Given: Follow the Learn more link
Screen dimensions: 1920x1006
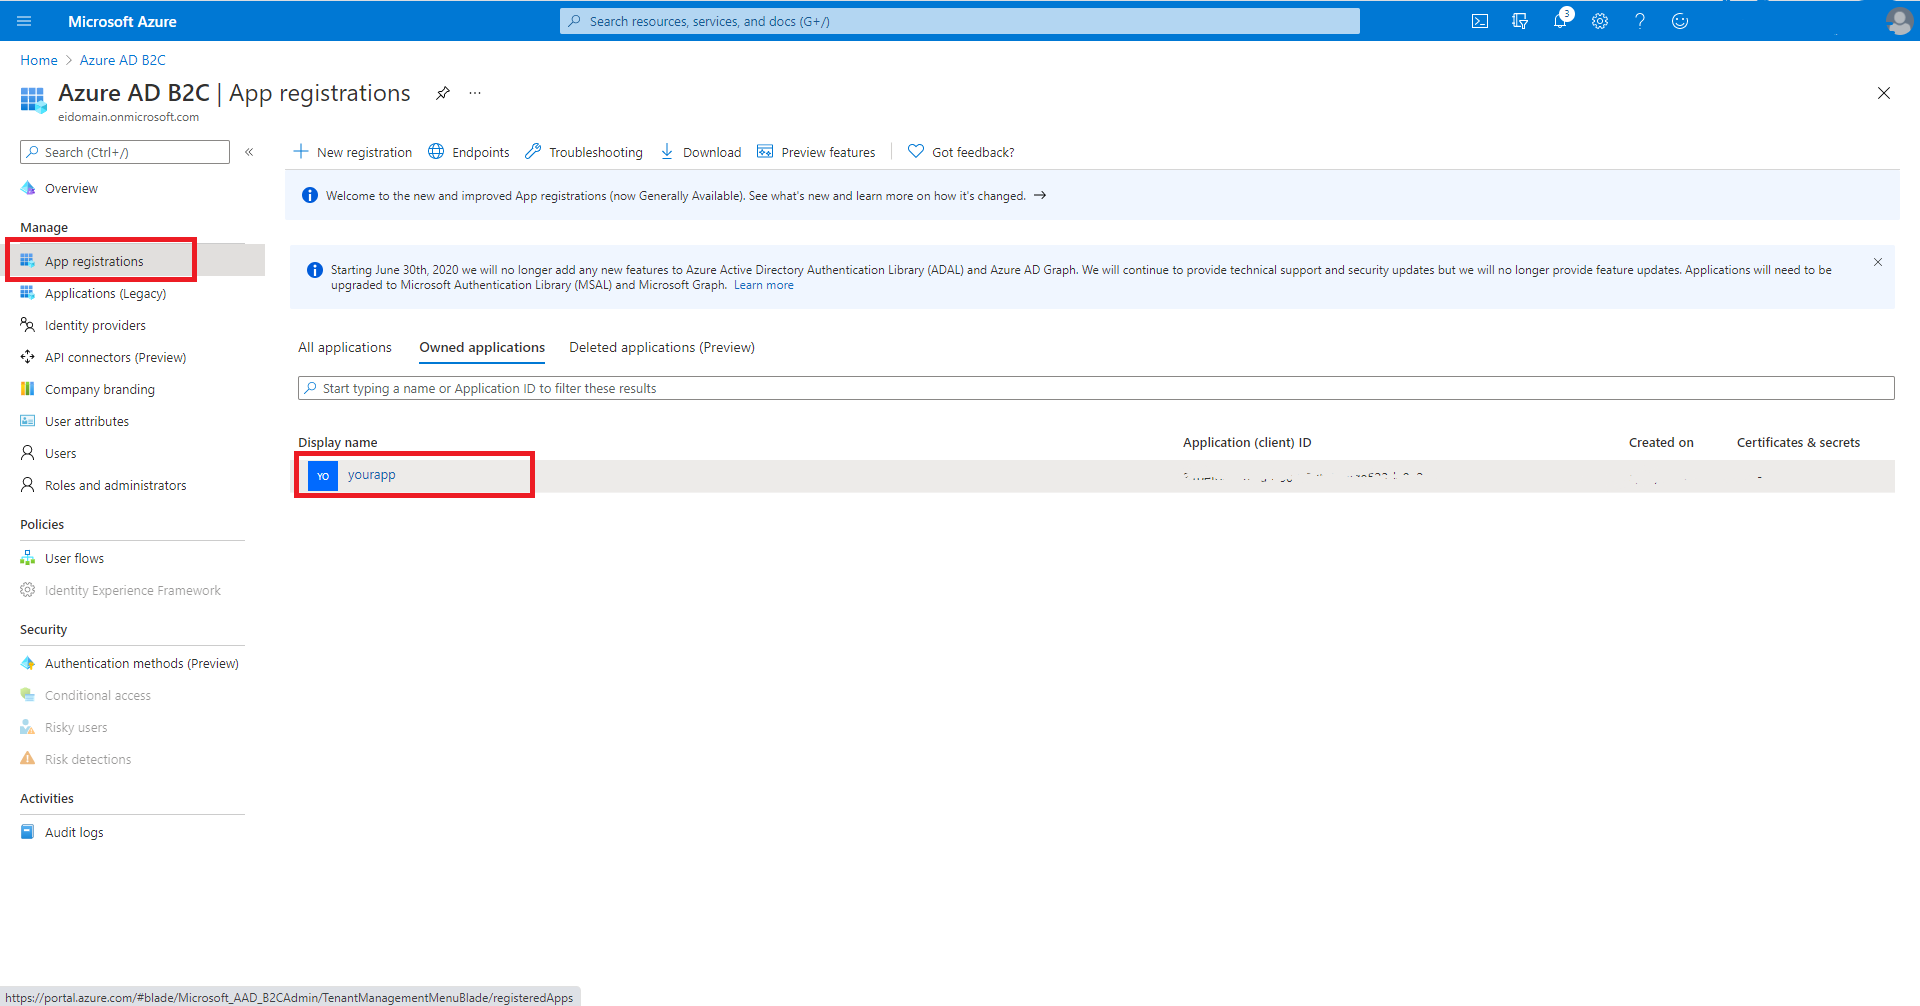Looking at the screenshot, I should (x=764, y=285).
